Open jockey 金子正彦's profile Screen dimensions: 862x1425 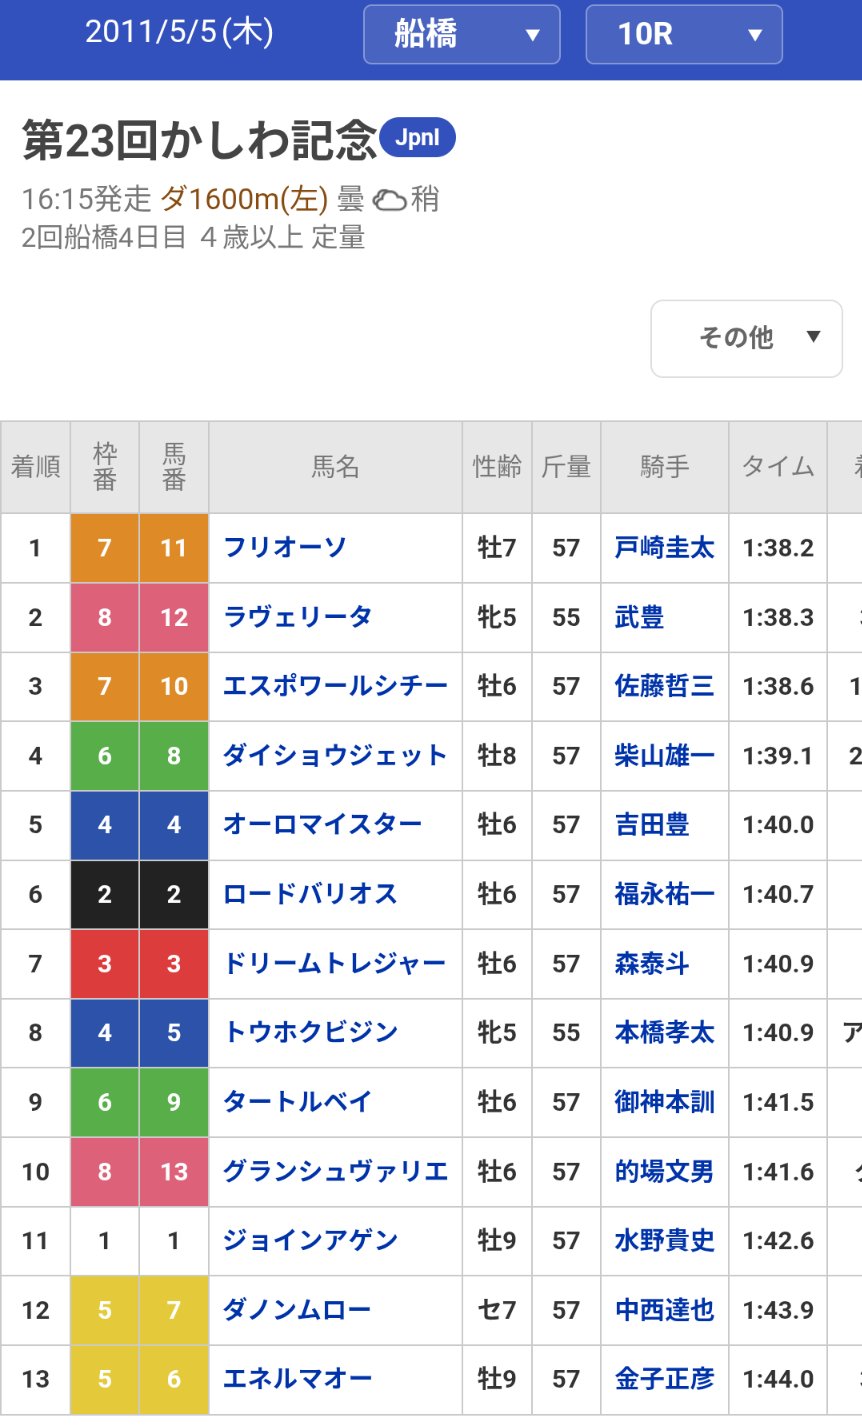tap(665, 1379)
